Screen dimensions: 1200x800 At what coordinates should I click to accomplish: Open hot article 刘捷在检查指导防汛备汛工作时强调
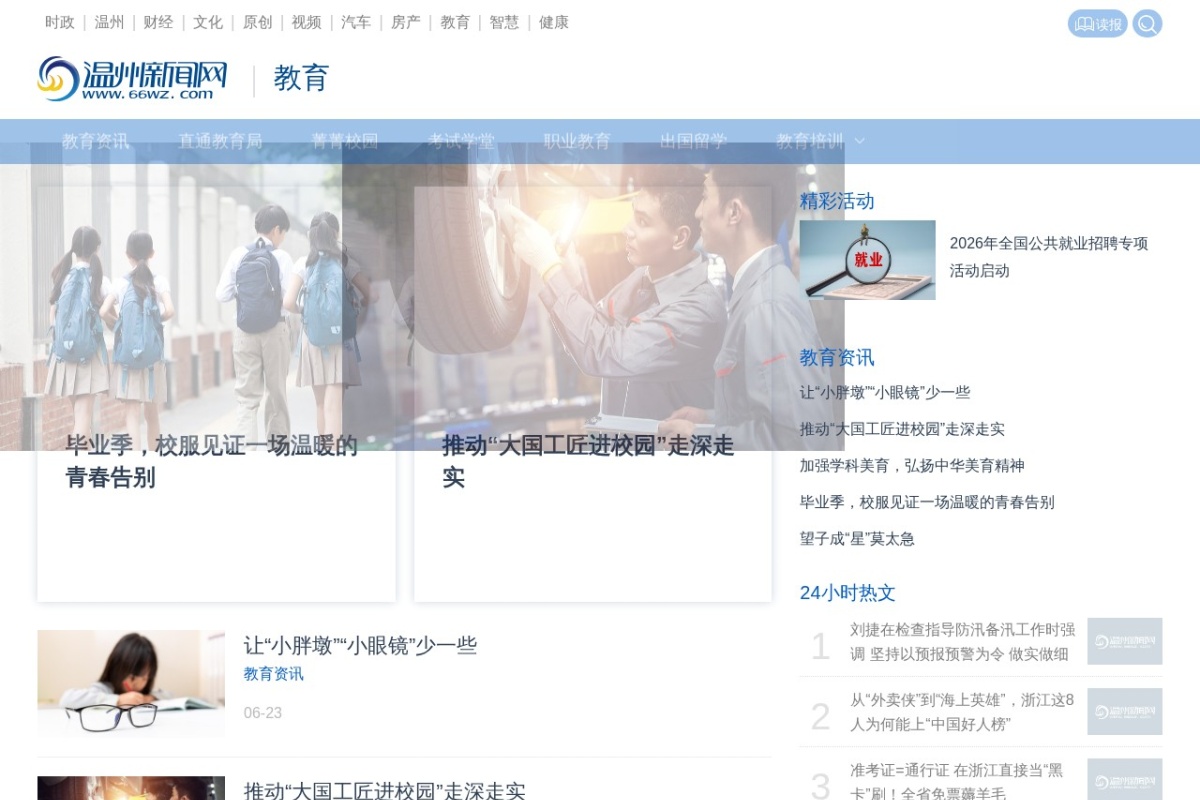[963, 642]
